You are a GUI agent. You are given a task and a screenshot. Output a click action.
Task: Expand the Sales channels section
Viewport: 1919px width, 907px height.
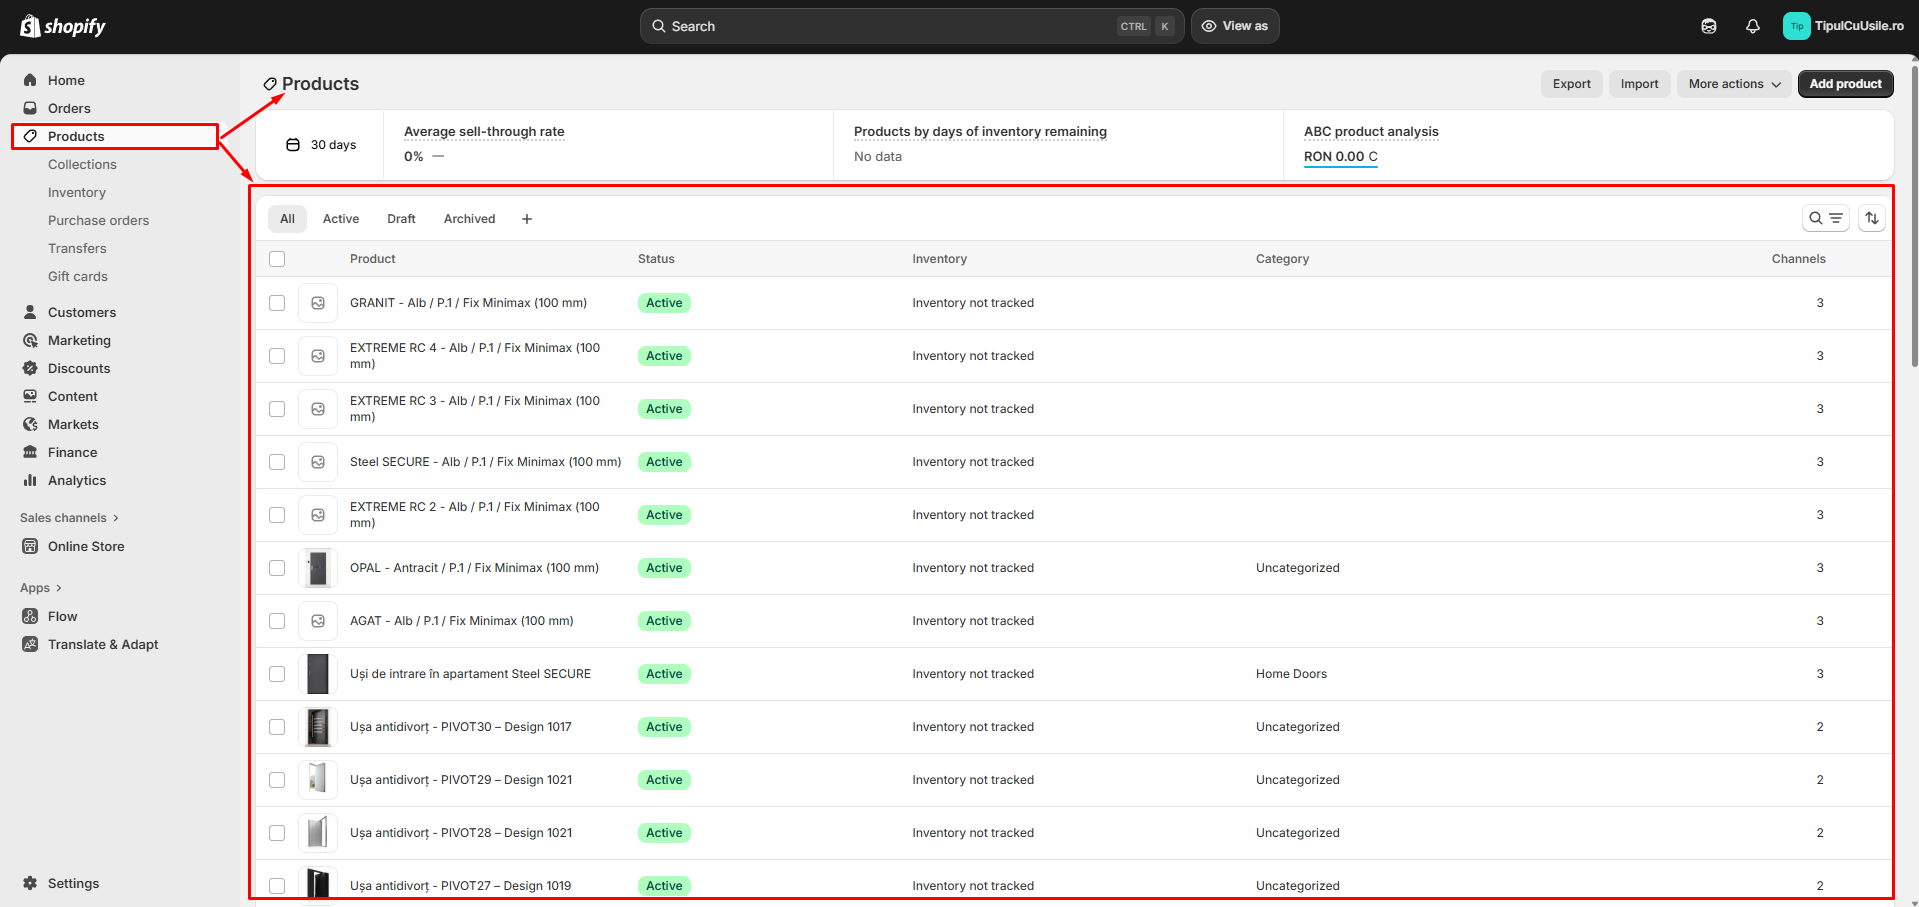pyautogui.click(x=69, y=518)
